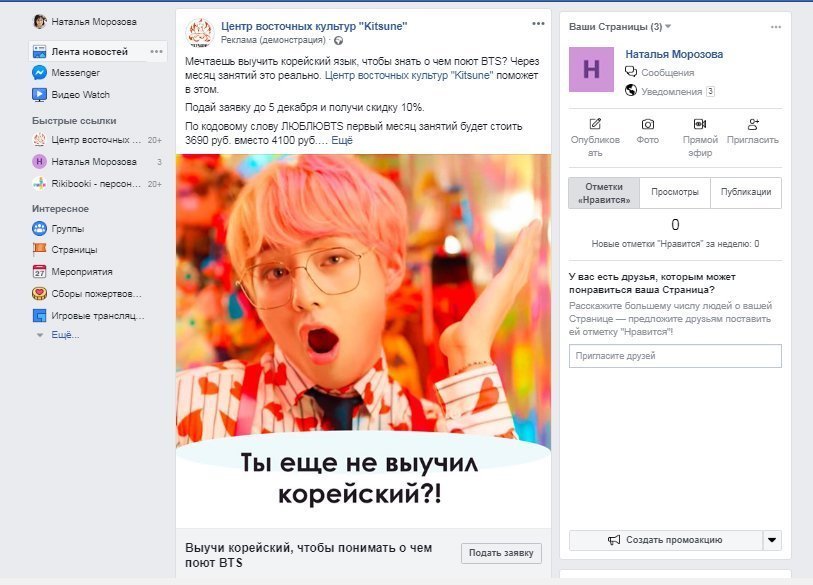813x585 pixels.
Task: Open the Игровые трансляции icon
Action: coord(39,315)
